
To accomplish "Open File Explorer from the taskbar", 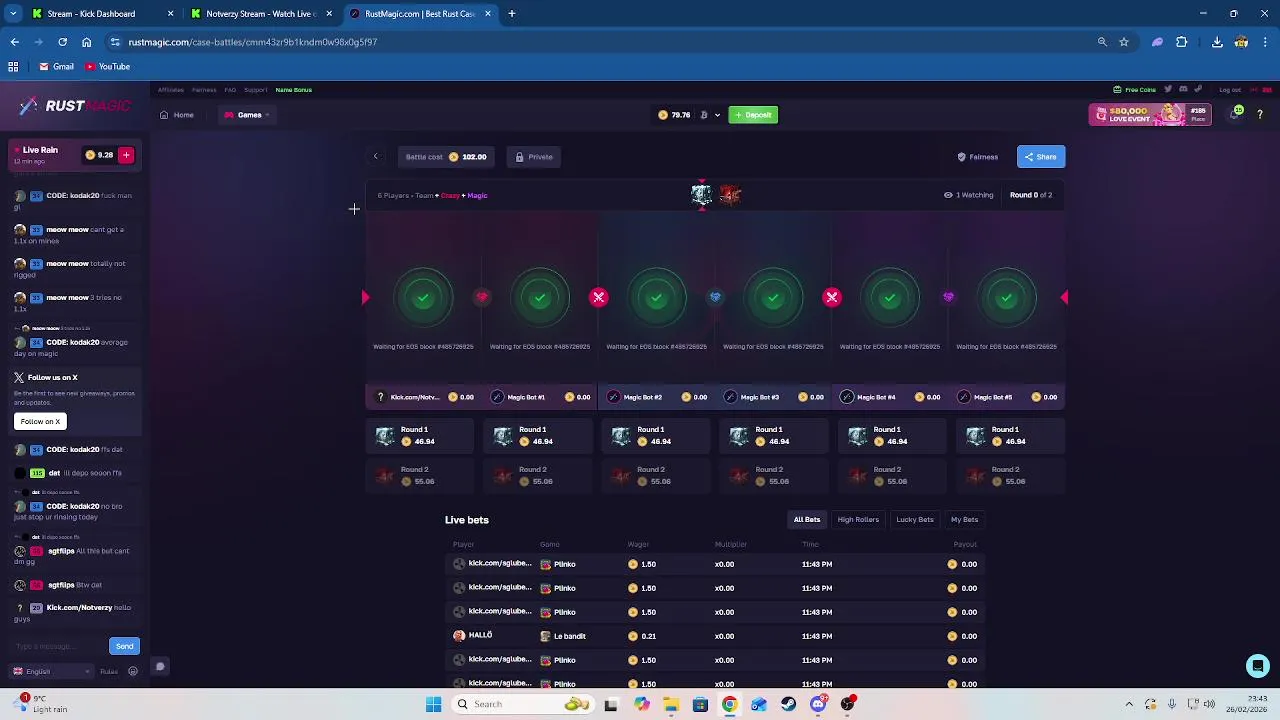I will pyautogui.click(x=671, y=704).
